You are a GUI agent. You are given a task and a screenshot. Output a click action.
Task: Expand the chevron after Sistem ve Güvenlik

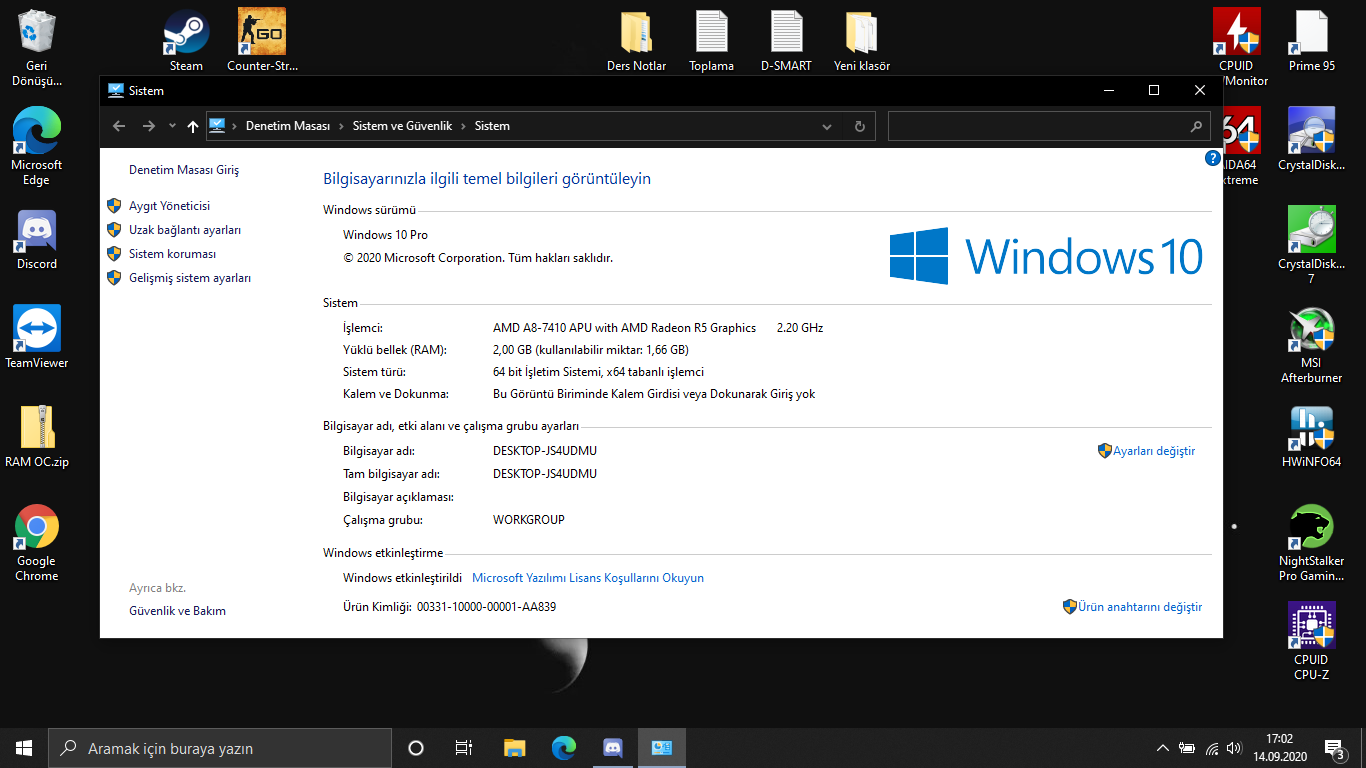click(x=463, y=126)
